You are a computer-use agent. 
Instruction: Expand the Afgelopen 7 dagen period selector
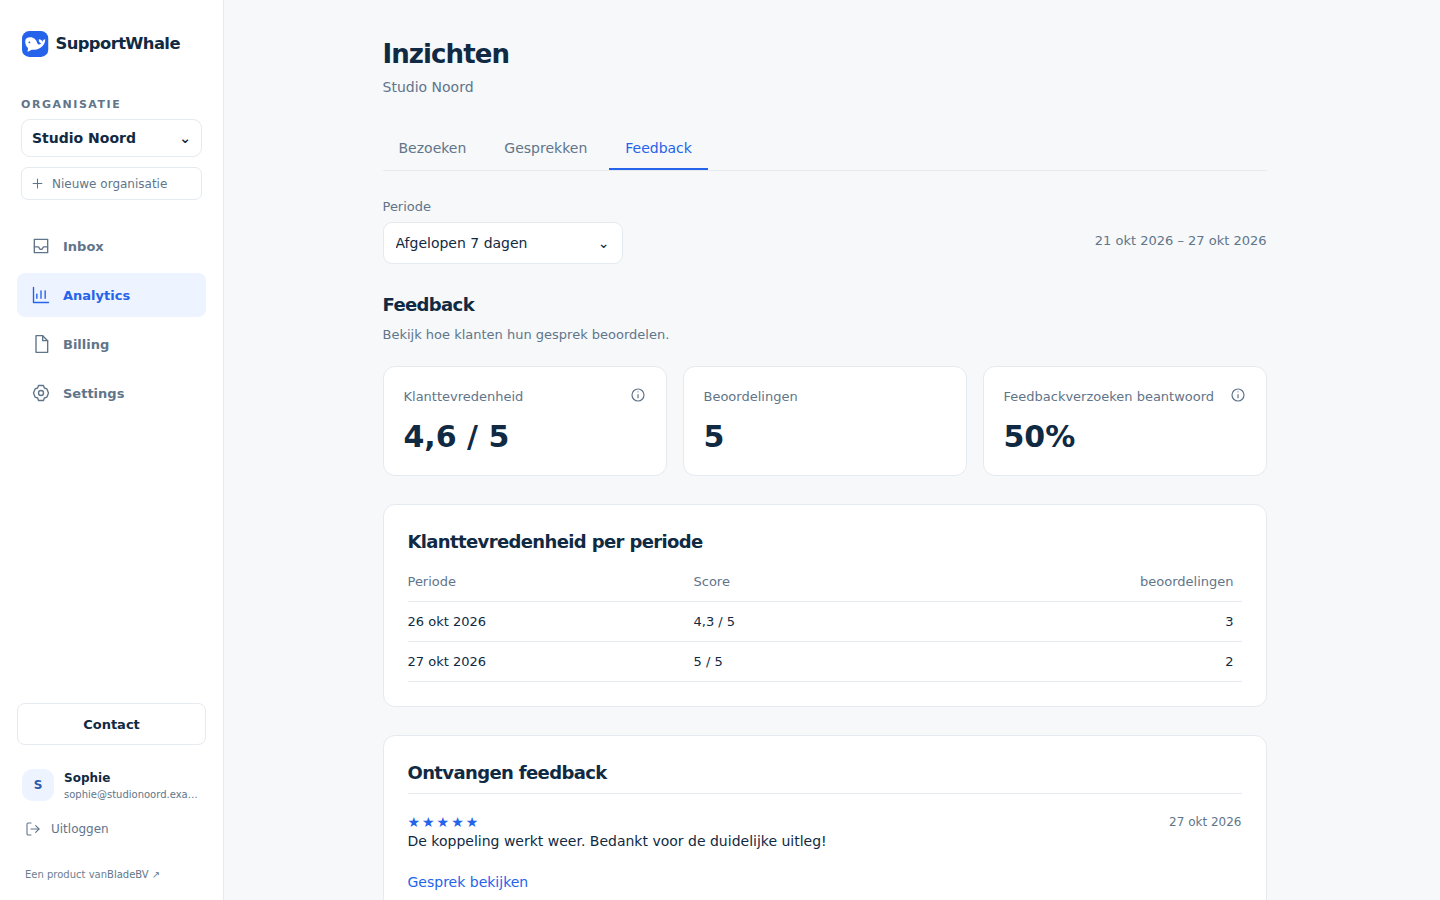pos(502,243)
